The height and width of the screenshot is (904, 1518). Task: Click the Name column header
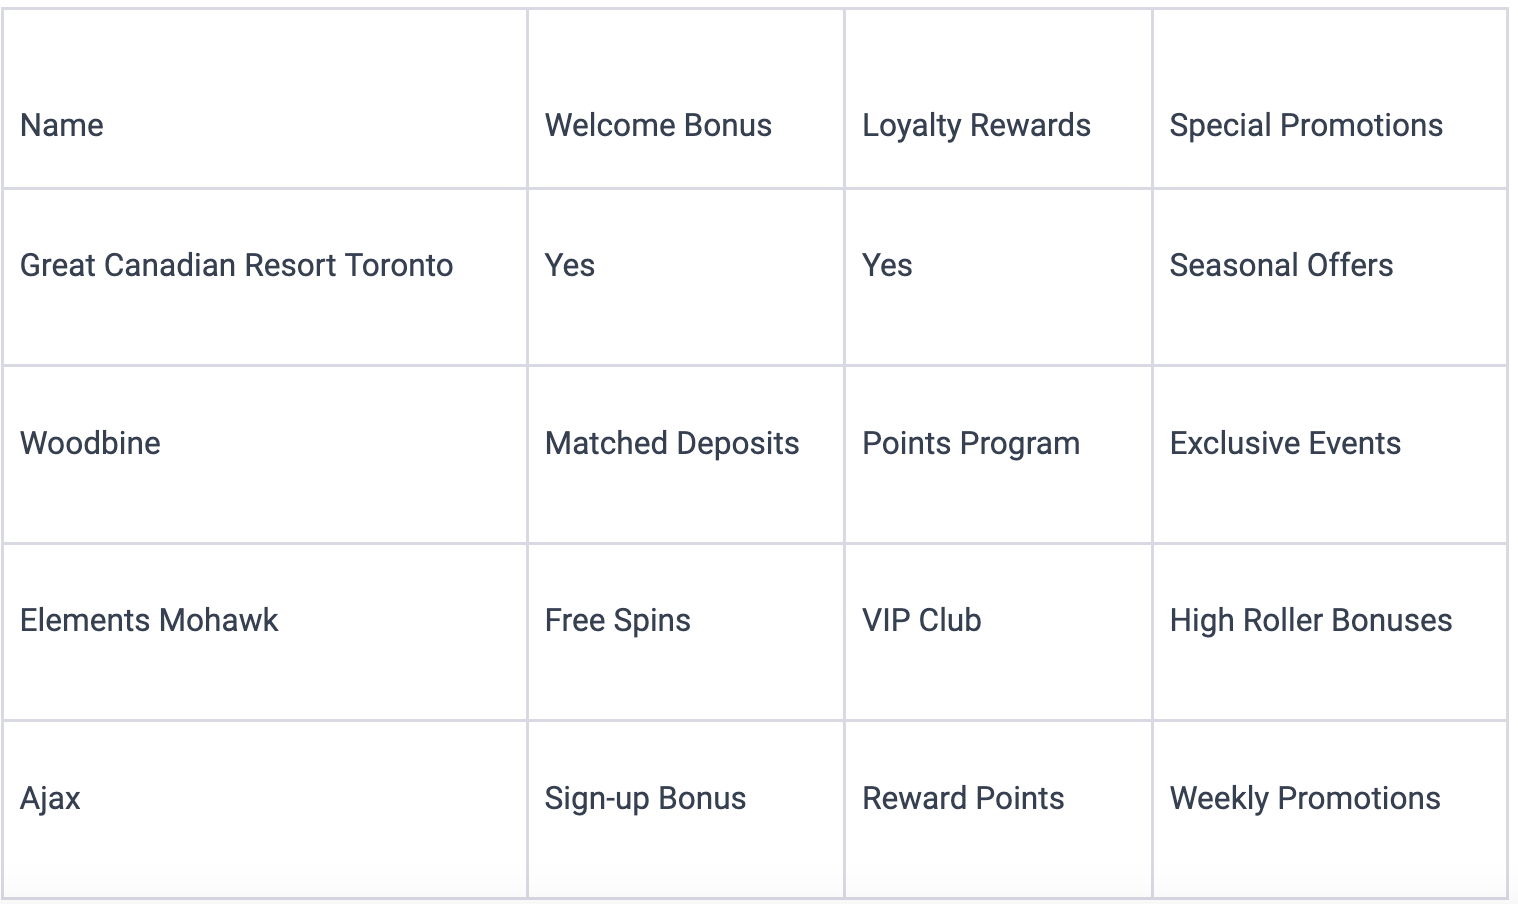point(62,125)
